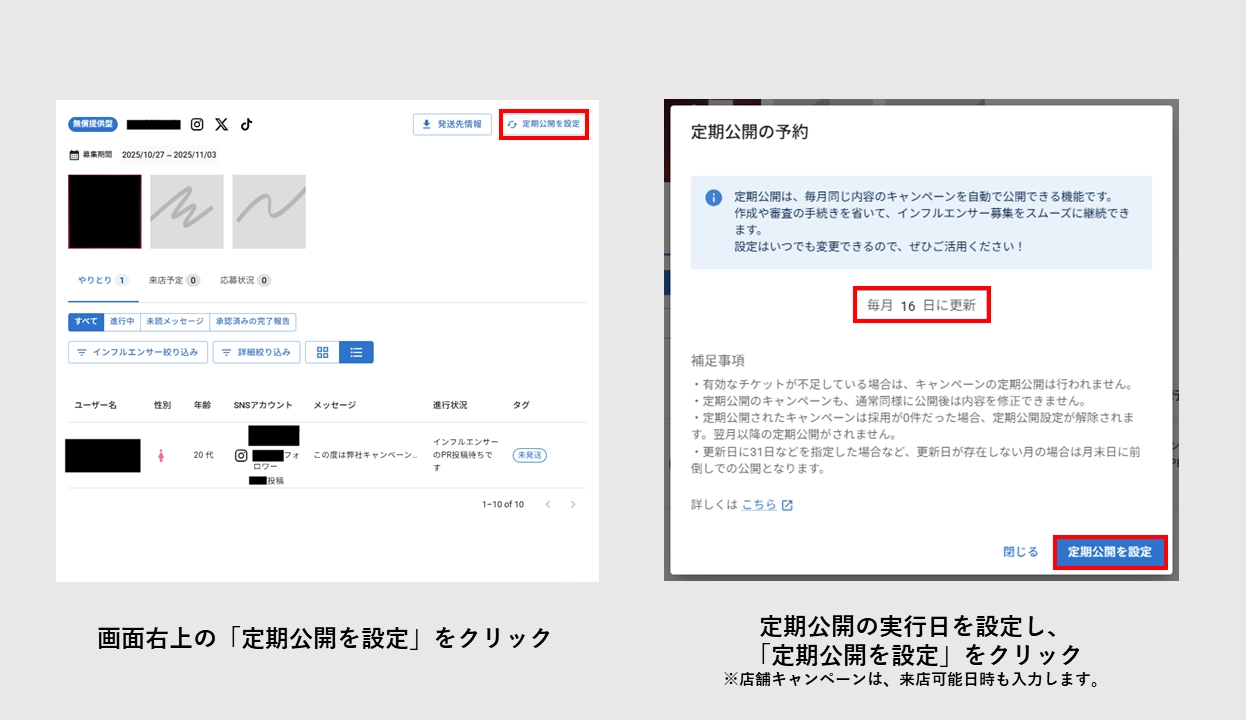Viewport: 1246px width, 720px height.
Task: Click the X (Twitter) platform icon
Action: pyautogui.click(x=220, y=124)
